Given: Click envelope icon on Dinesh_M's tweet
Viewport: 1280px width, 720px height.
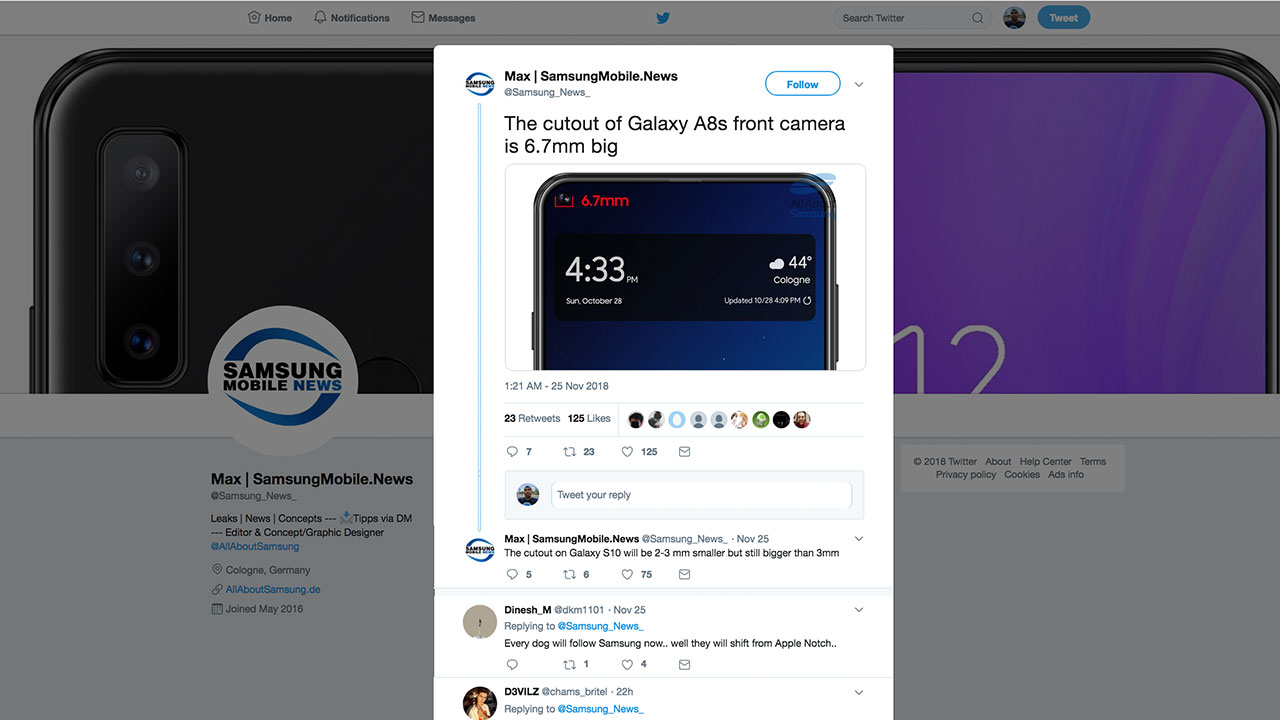Looking at the screenshot, I should pos(685,665).
